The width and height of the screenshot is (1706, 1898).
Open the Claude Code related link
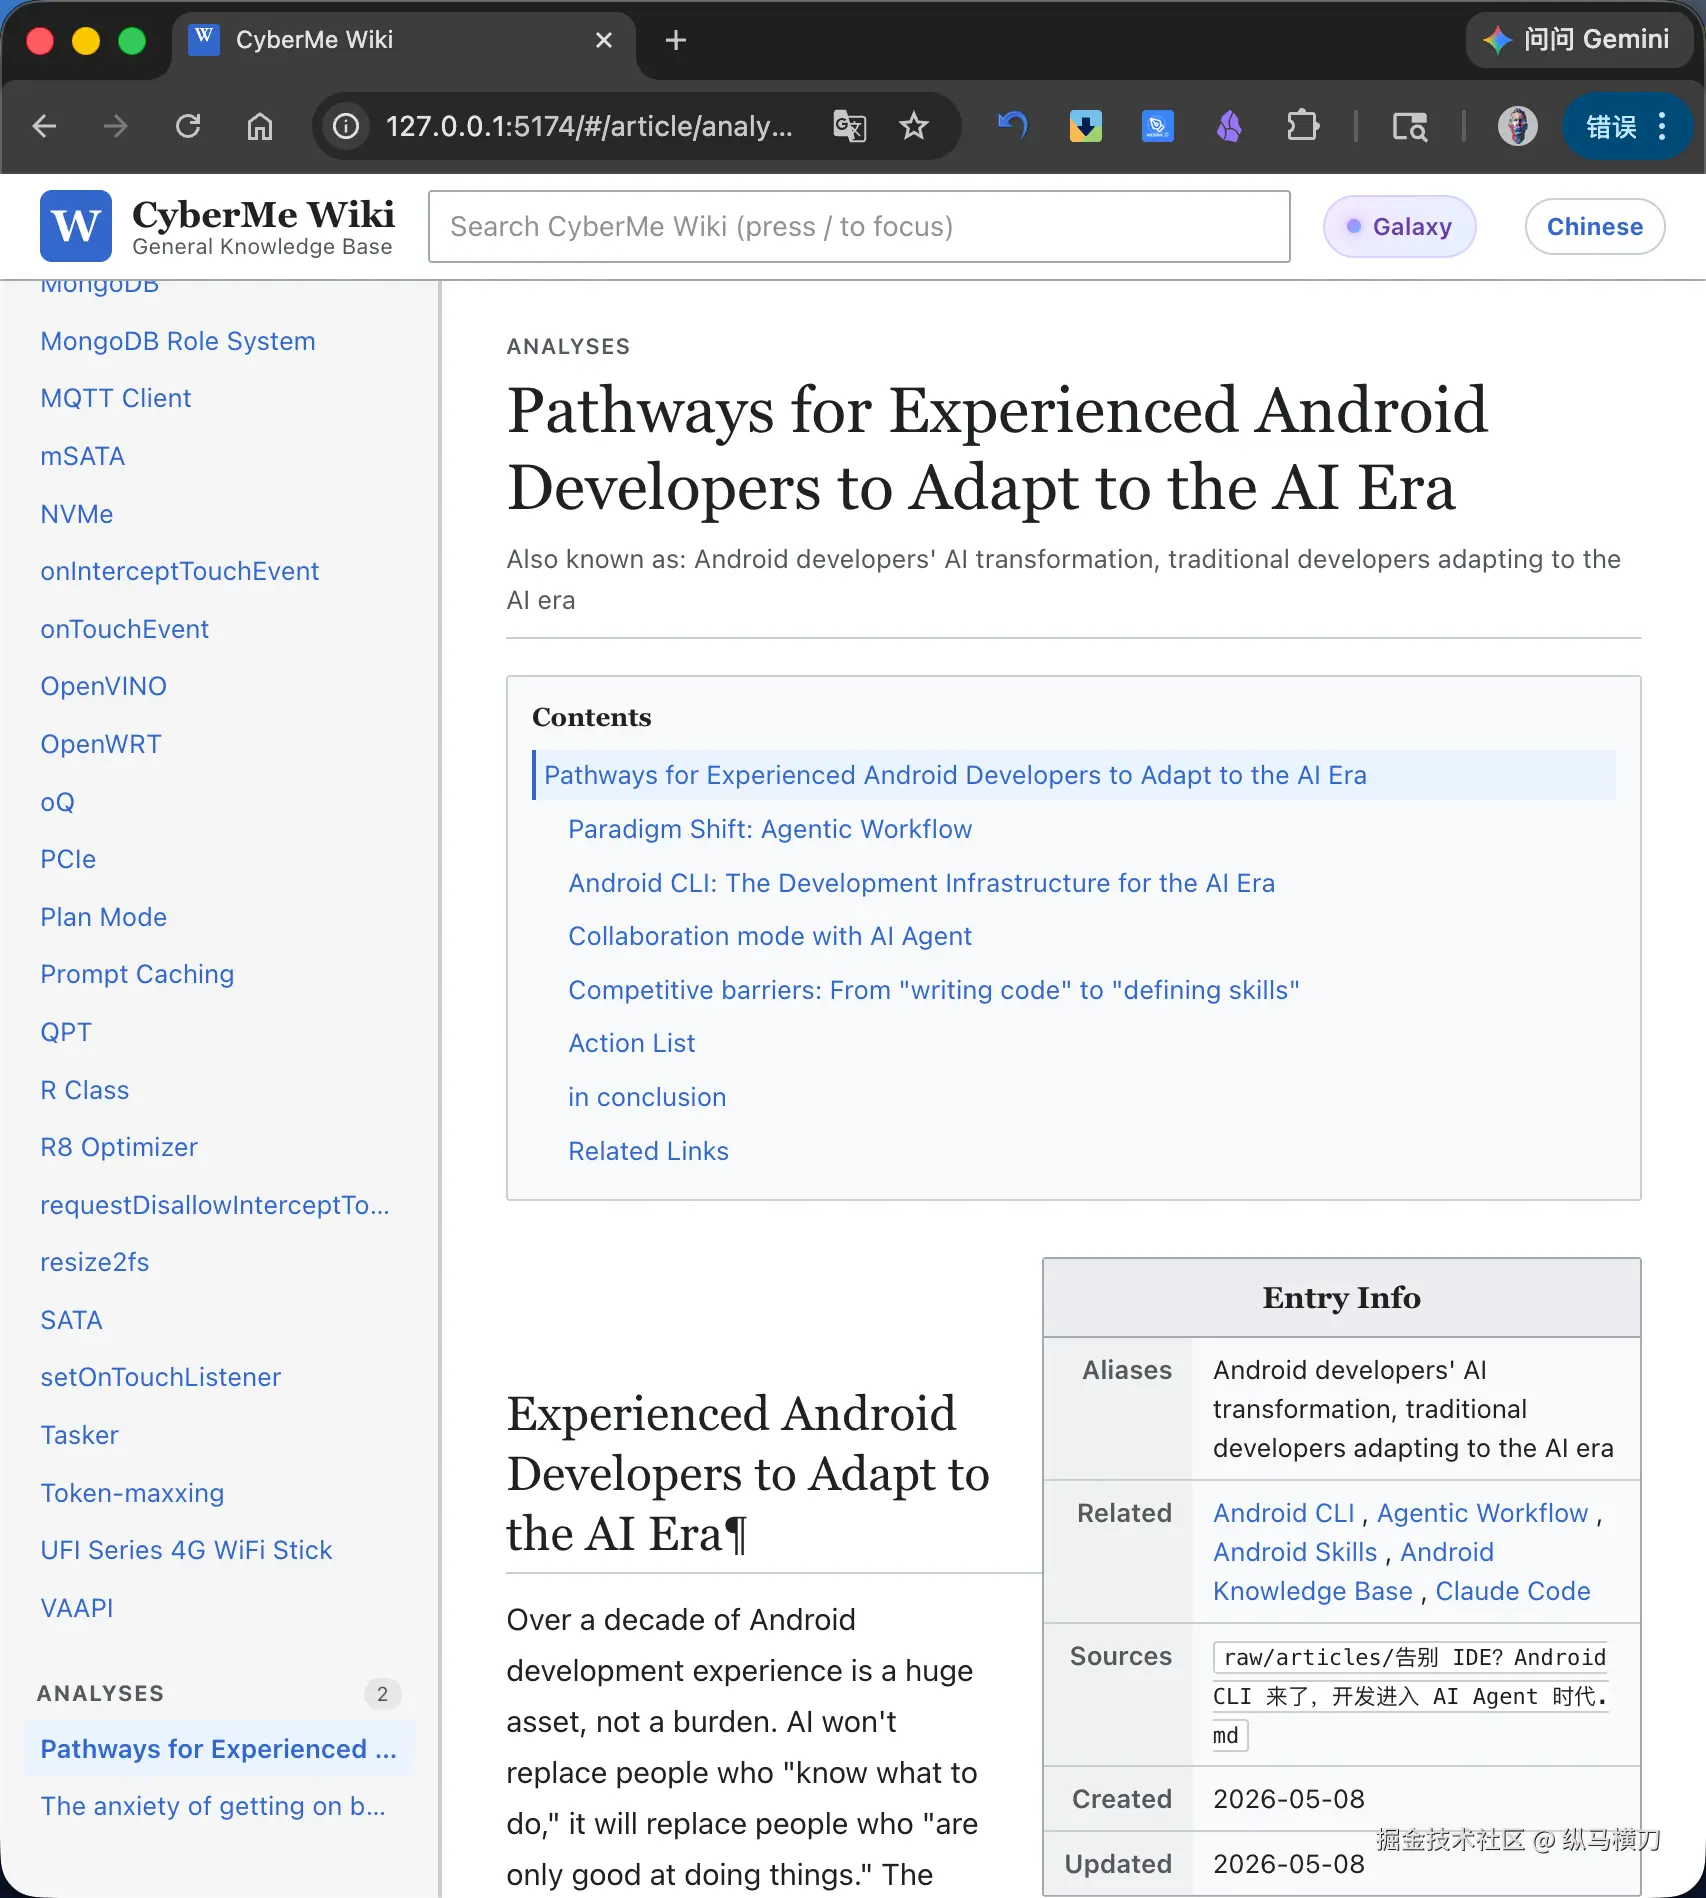tap(1513, 1591)
